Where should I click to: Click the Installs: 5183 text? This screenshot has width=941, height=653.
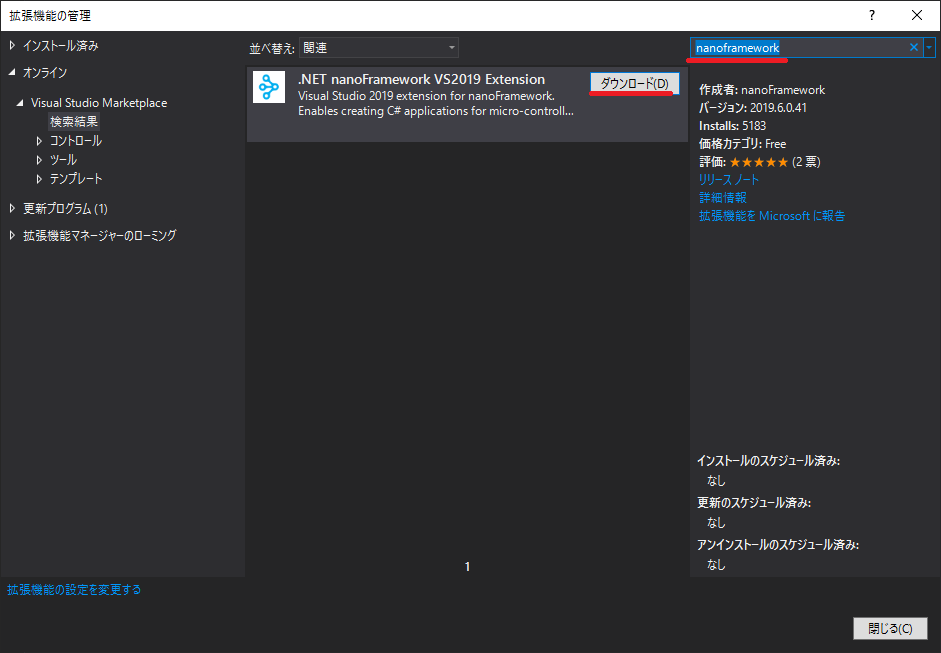[732, 125]
